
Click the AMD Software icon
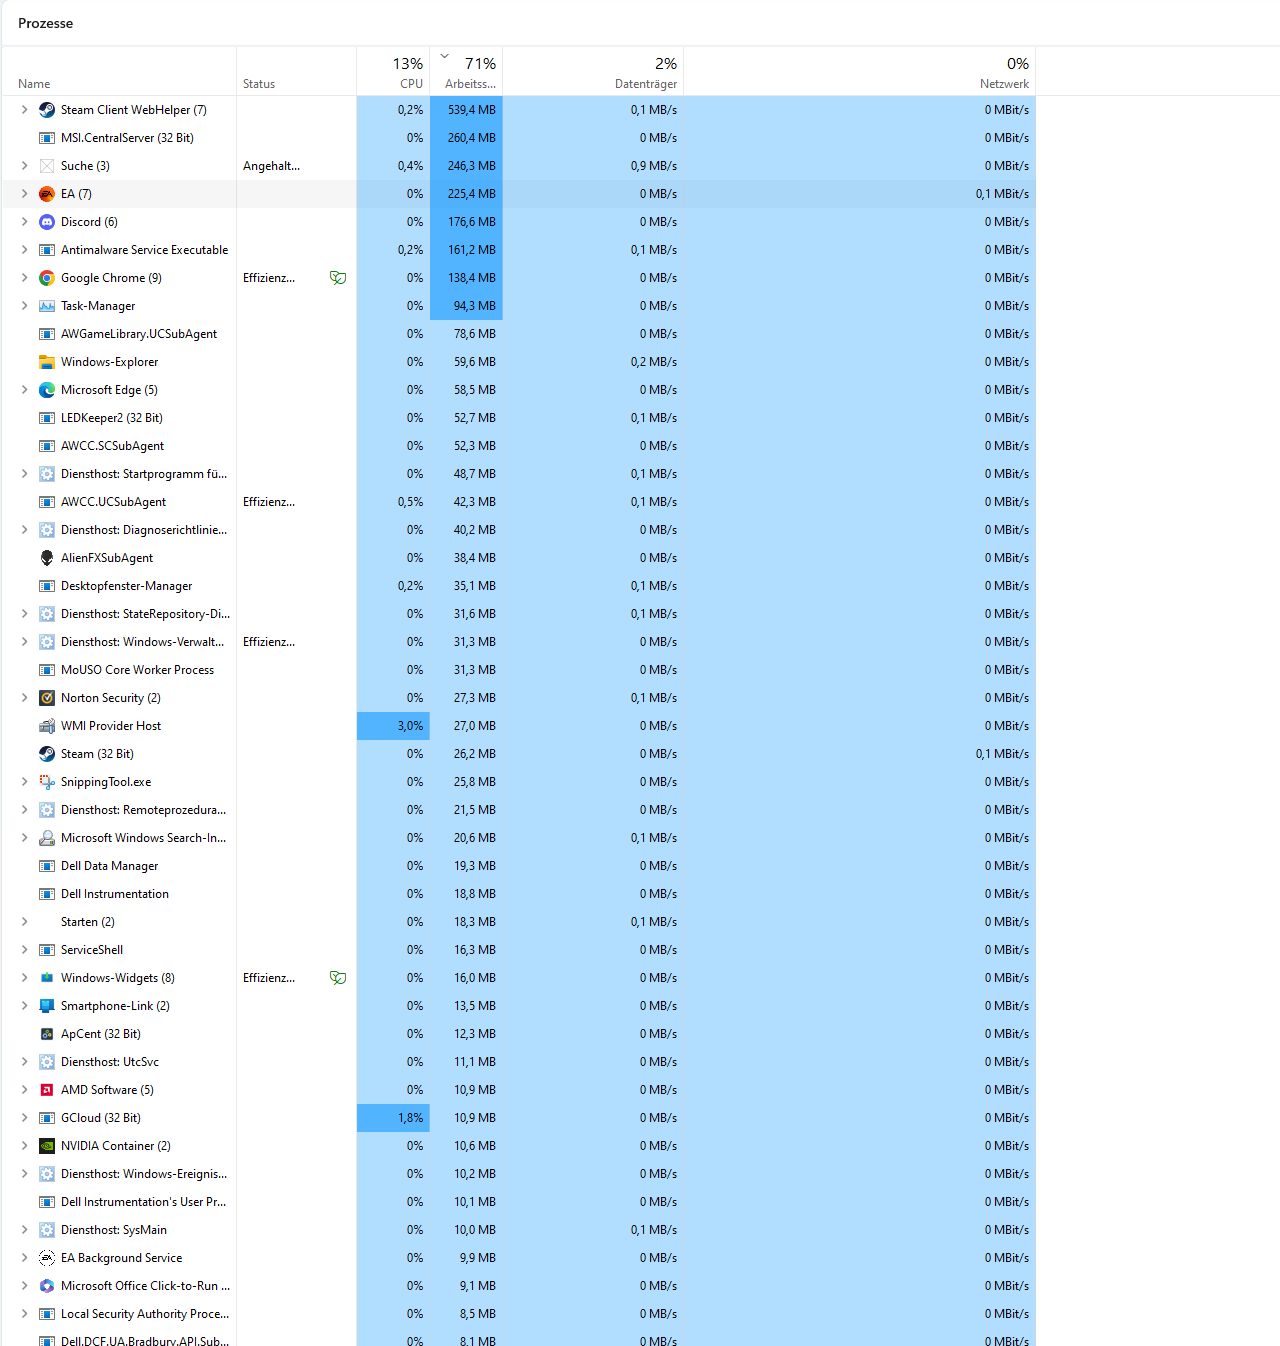tap(47, 1090)
